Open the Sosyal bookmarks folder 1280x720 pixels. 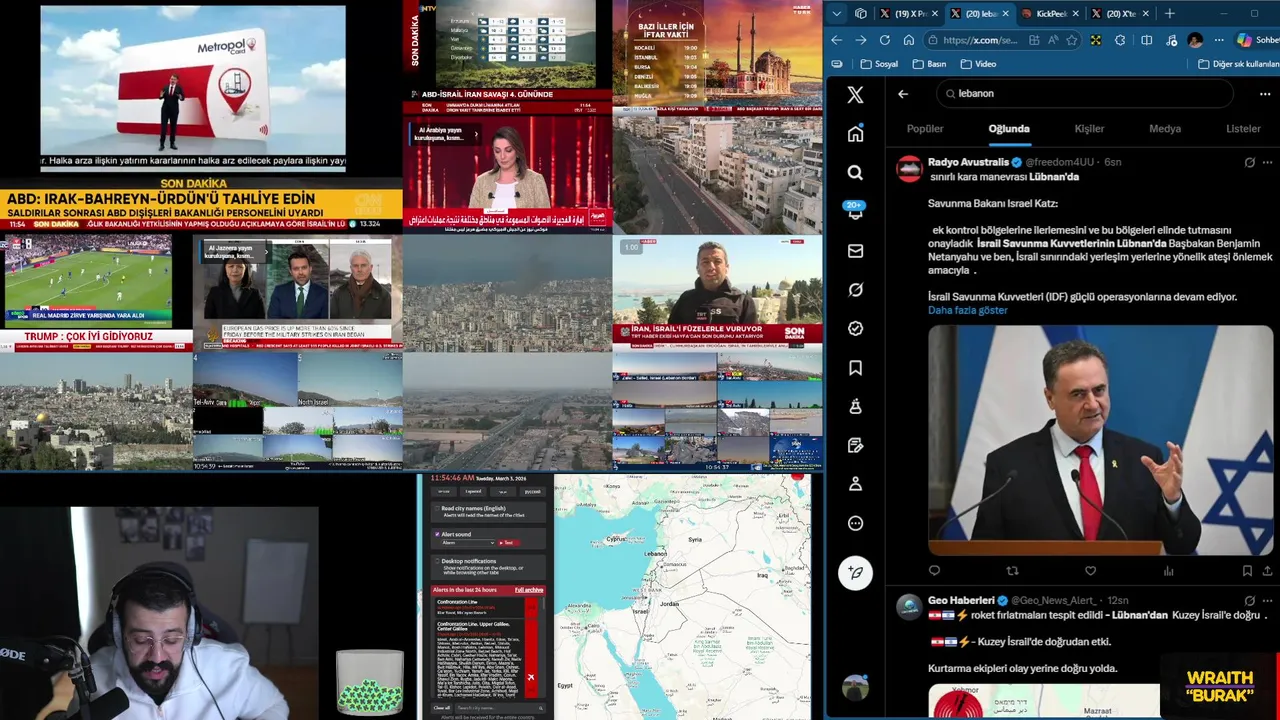click(878, 64)
